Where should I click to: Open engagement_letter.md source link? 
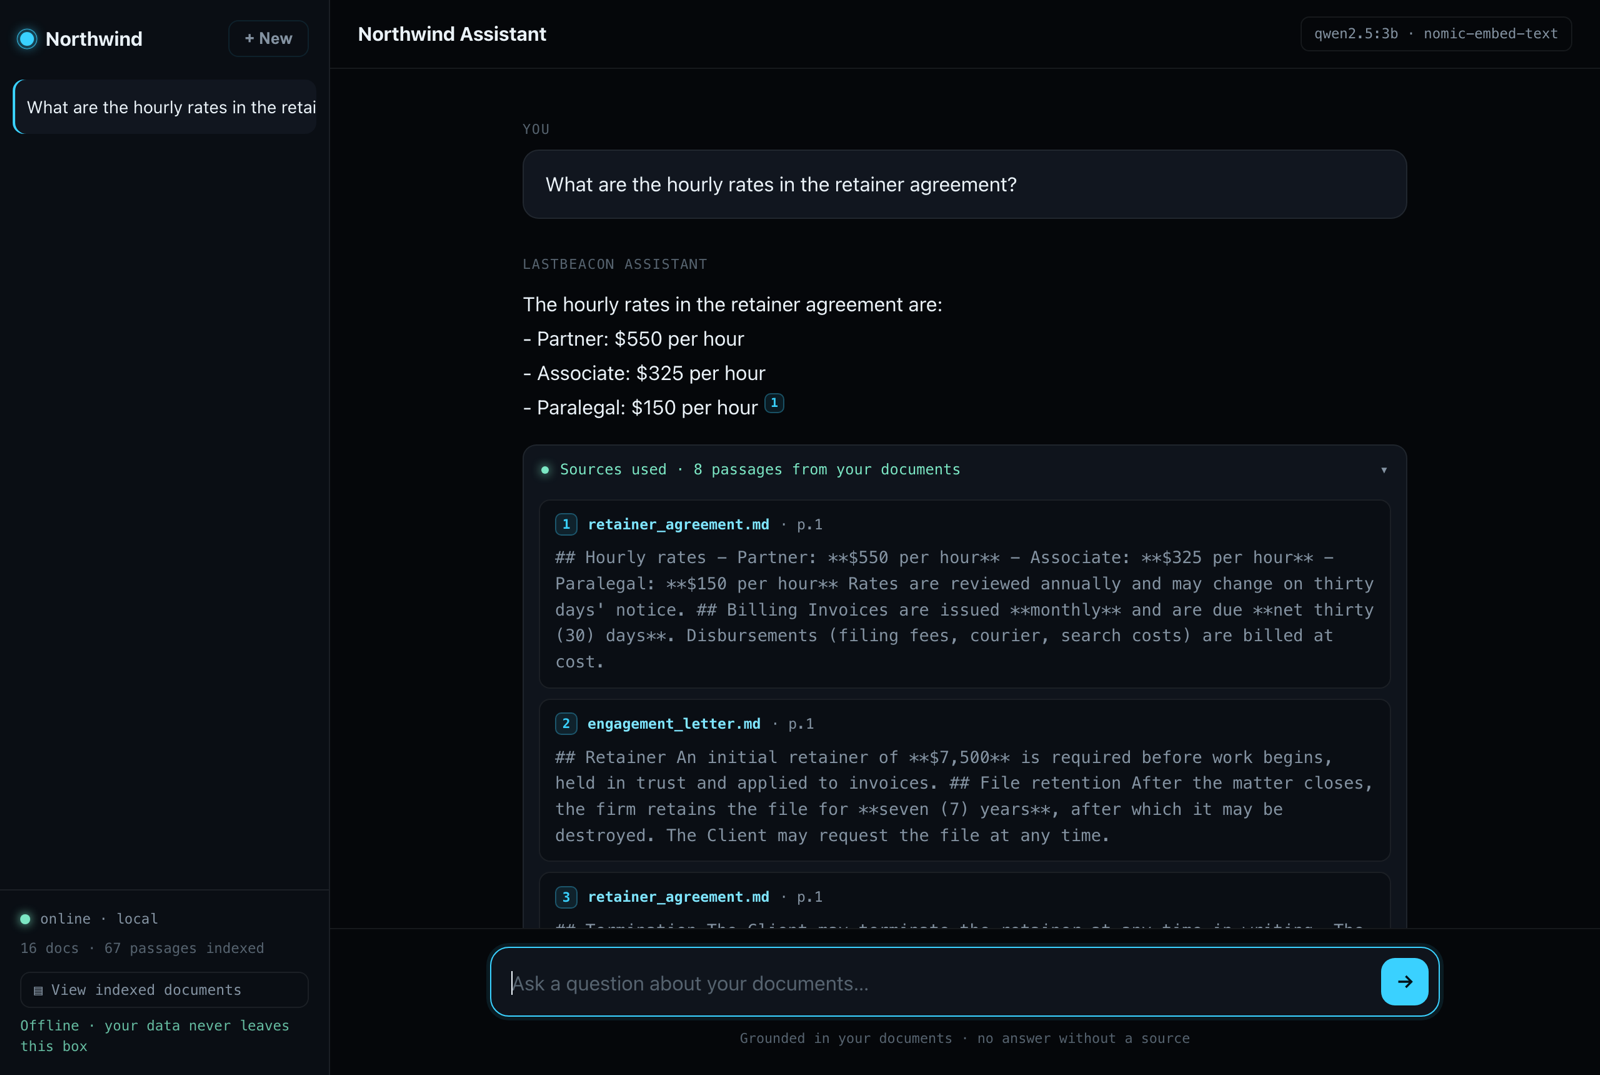click(x=674, y=724)
